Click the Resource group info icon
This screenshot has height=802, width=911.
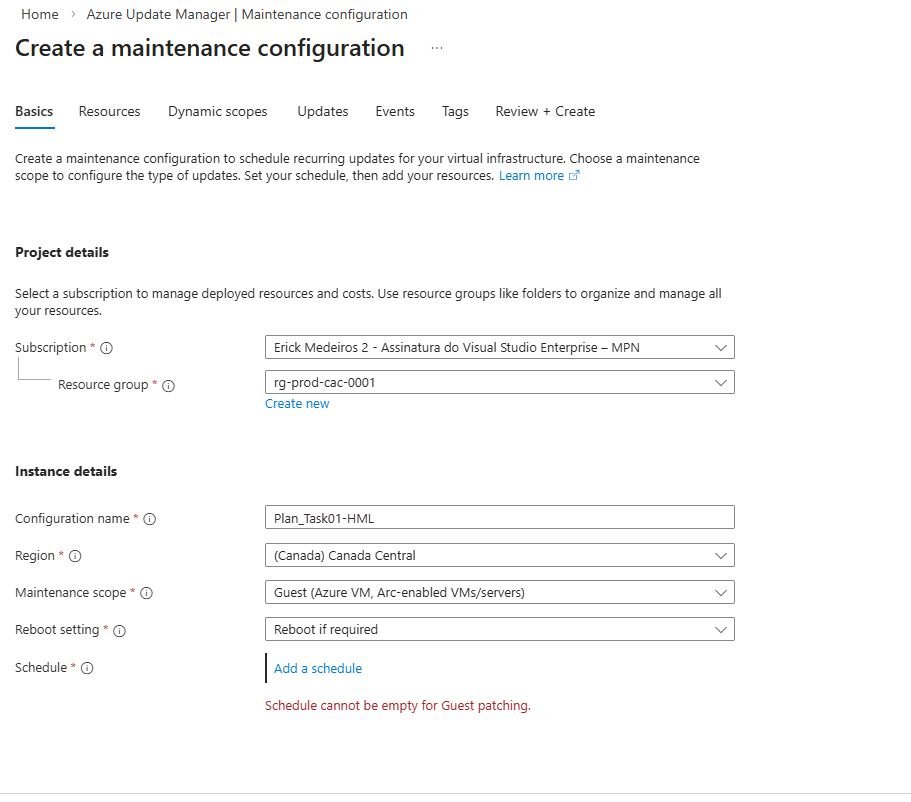coord(168,386)
